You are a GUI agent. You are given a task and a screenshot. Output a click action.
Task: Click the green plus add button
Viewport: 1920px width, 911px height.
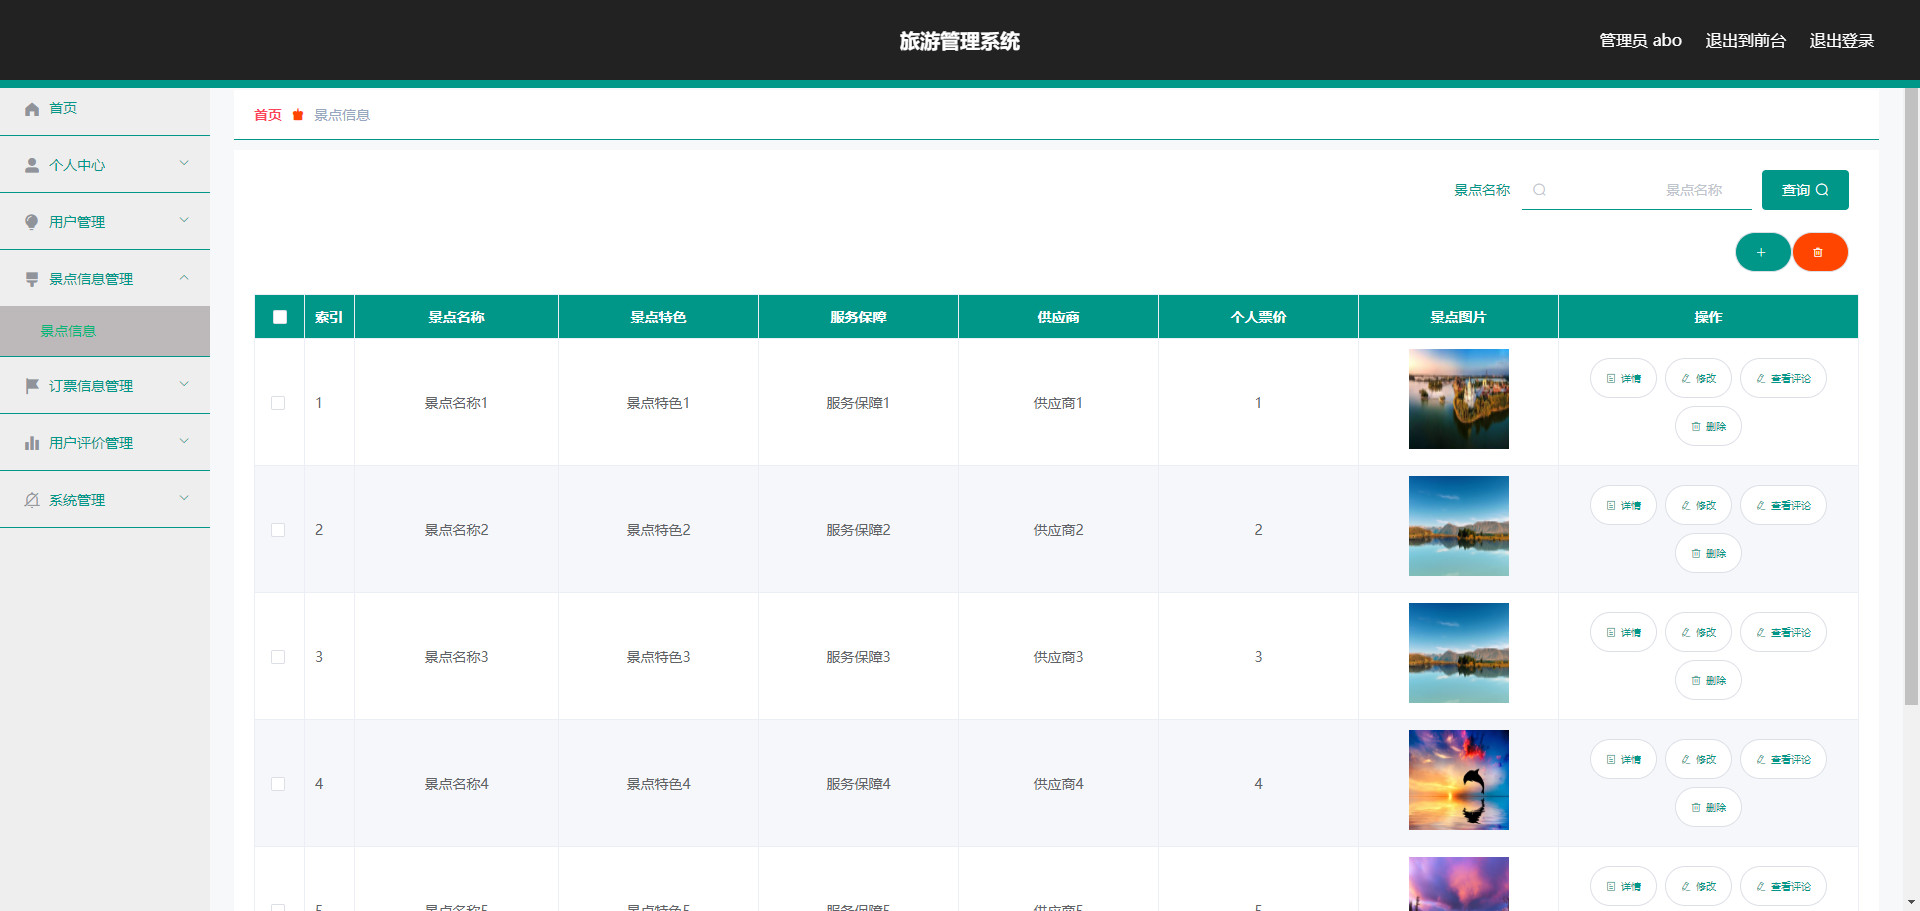coord(1762,252)
